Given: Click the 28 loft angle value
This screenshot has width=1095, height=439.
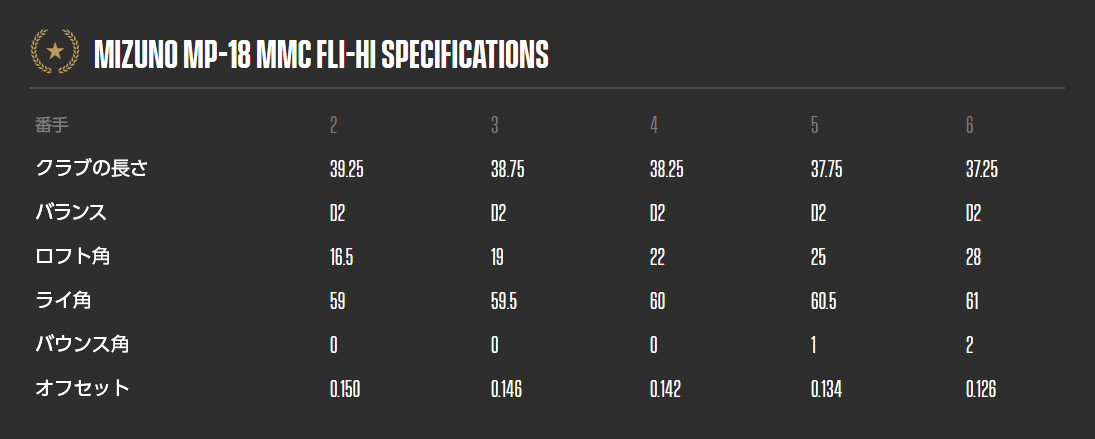Looking at the screenshot, I should (973, 258).
